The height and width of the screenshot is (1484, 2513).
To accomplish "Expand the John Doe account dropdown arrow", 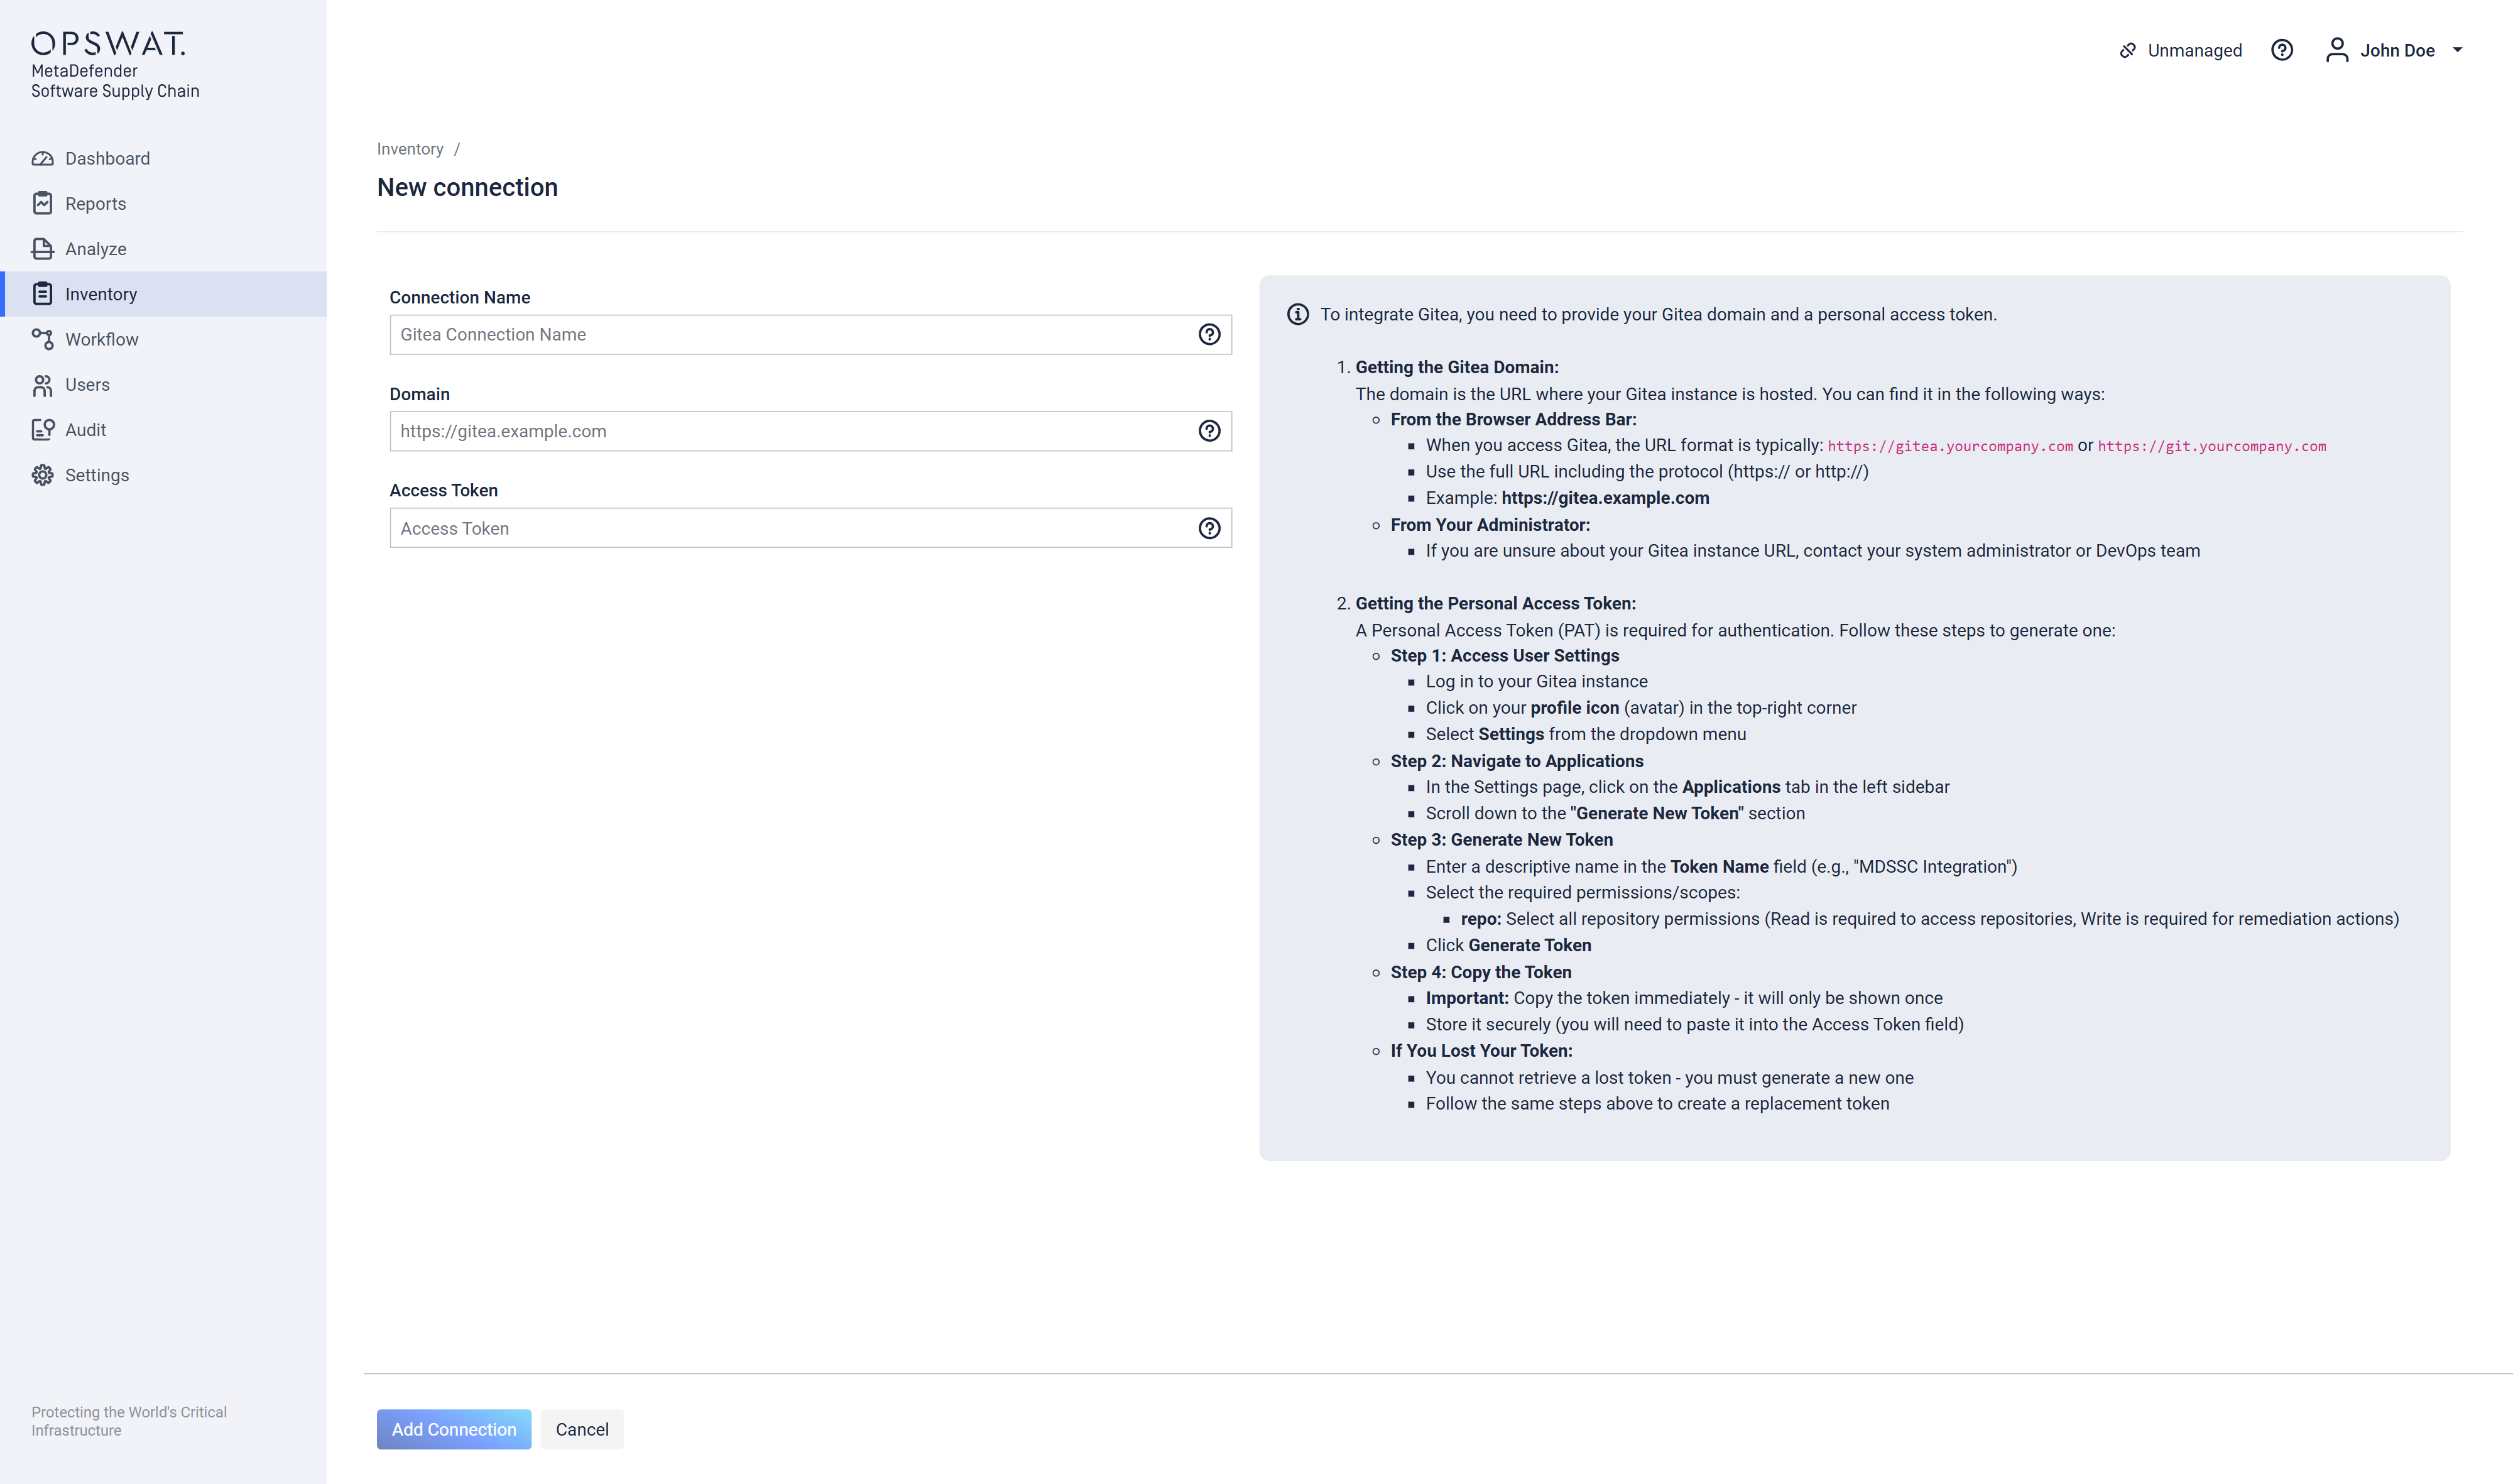I will click(2457, 50).
